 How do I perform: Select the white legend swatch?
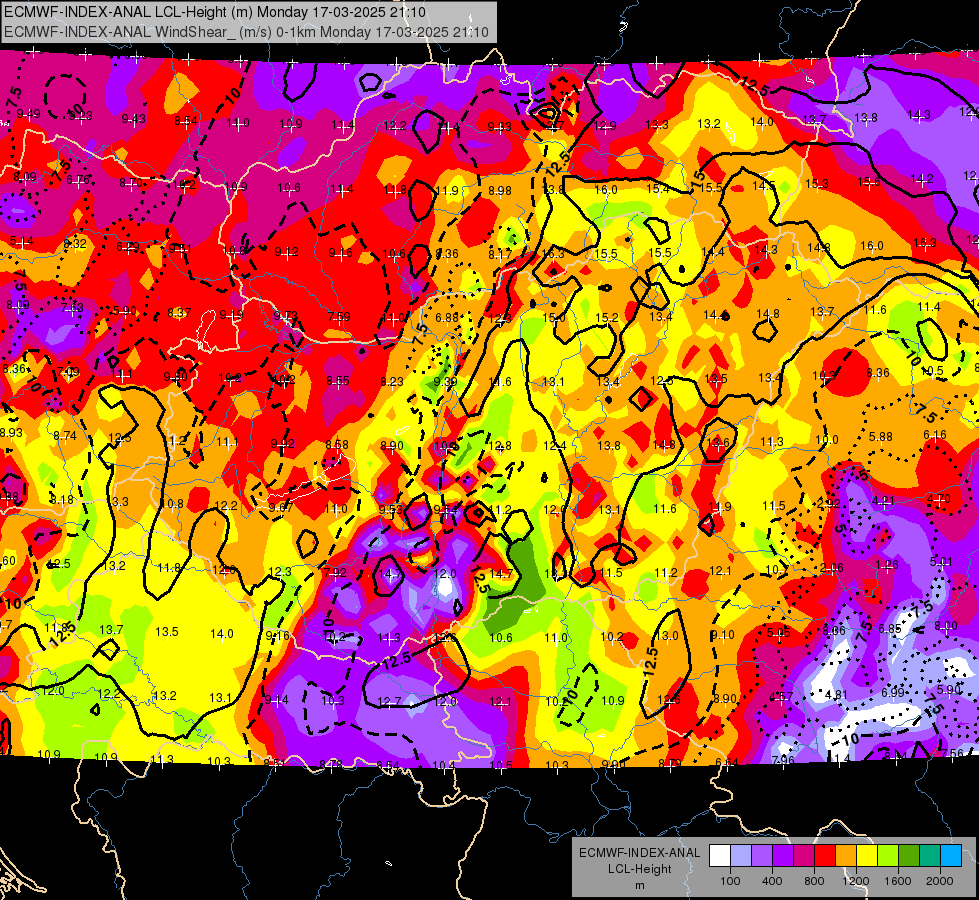point(720,856)
